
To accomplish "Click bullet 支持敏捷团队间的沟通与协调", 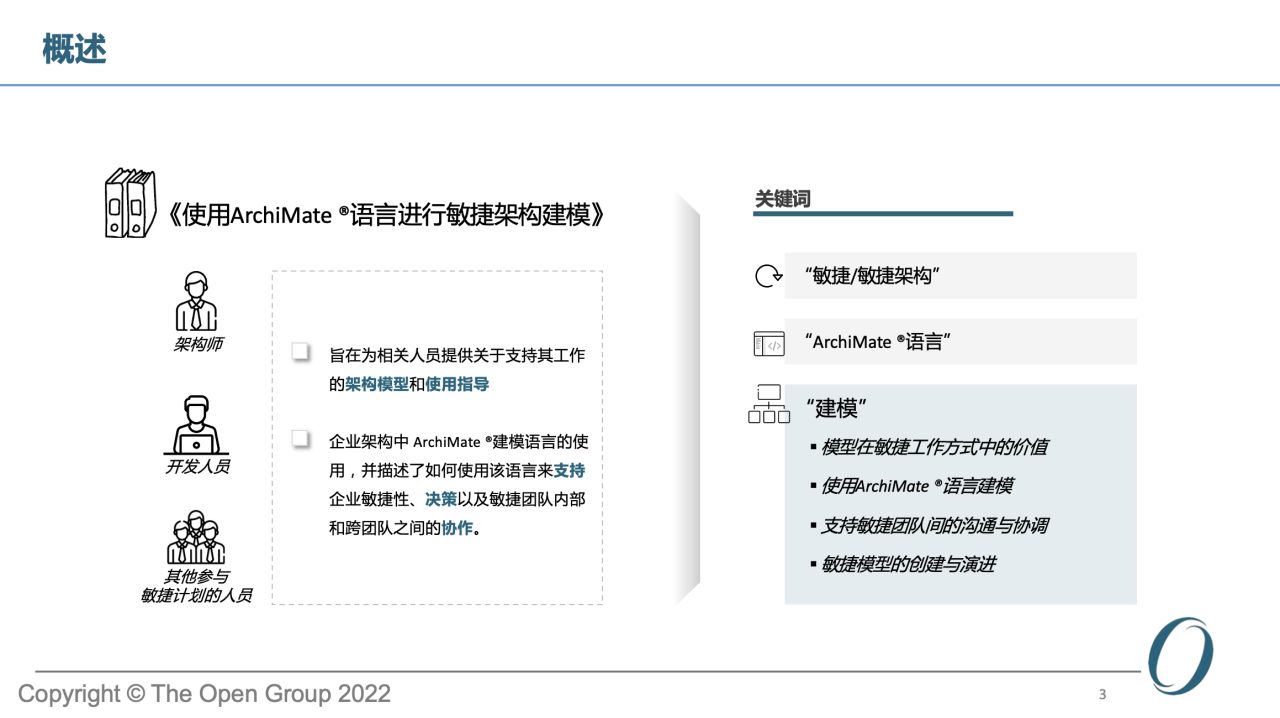I will pos(929,525).
